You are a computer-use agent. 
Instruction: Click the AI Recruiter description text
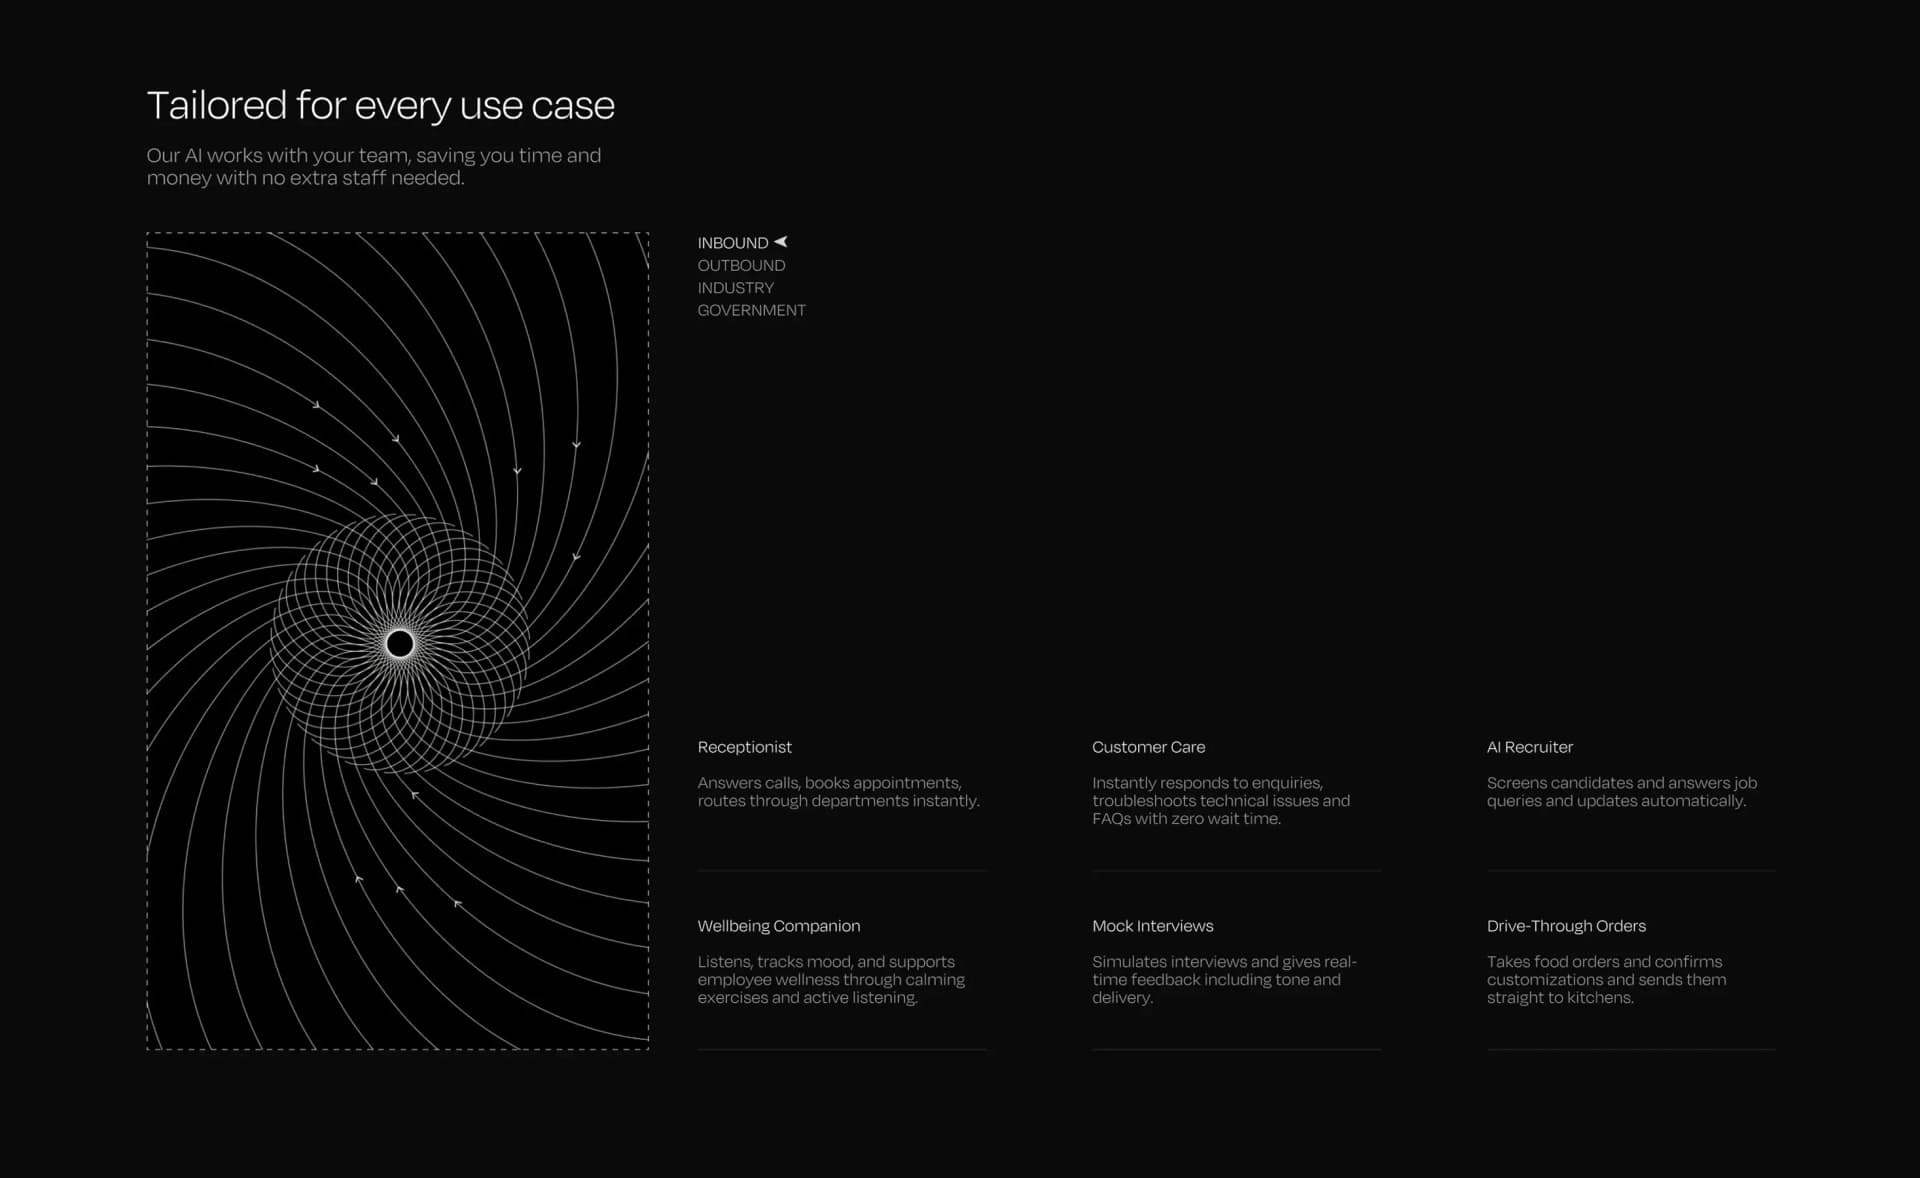[1620, 792]
